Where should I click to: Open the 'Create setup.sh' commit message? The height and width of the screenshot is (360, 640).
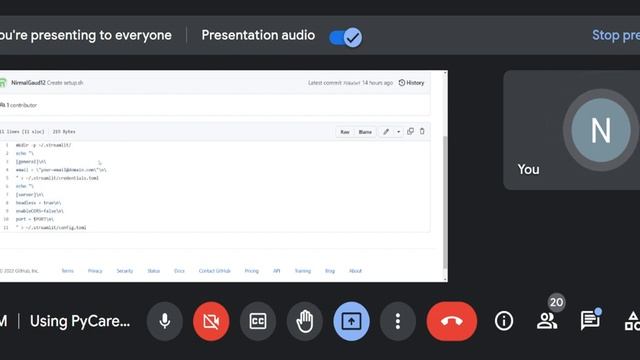click(x=65, y=83)
